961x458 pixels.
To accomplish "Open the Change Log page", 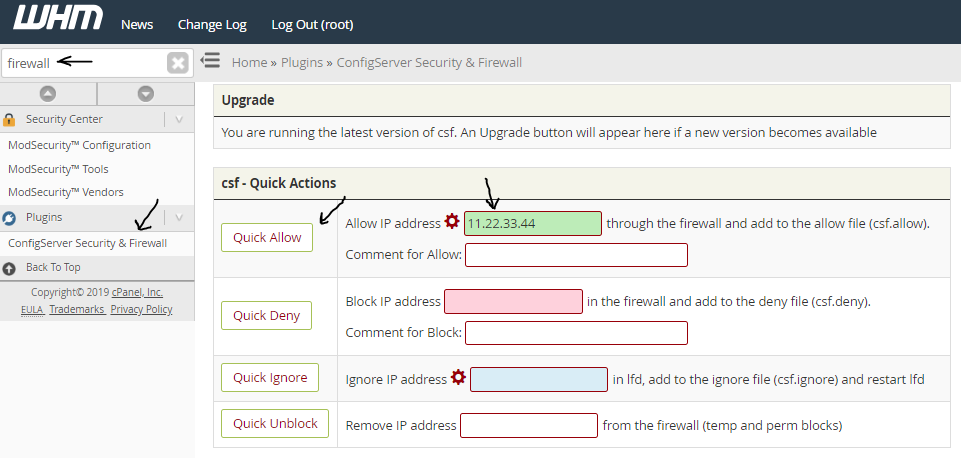I will pos(212,25).
